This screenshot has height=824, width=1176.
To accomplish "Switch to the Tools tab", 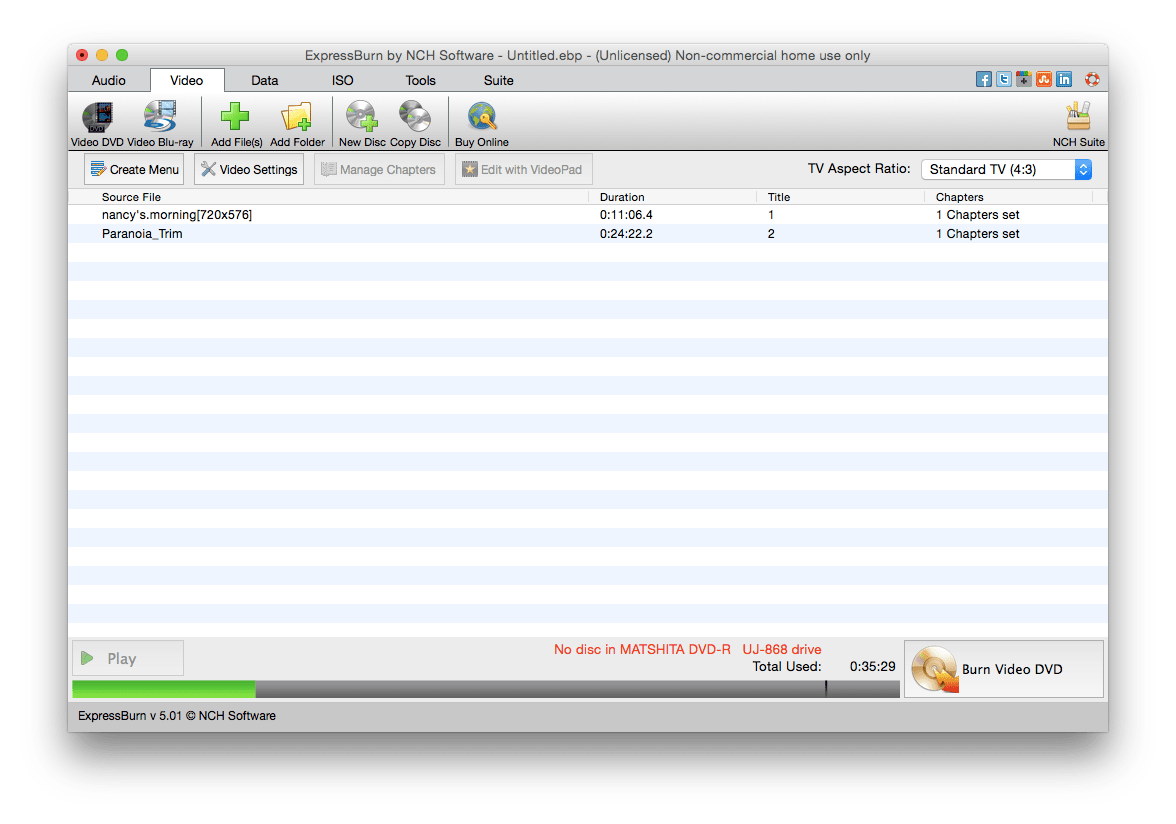I will [420, 80].
